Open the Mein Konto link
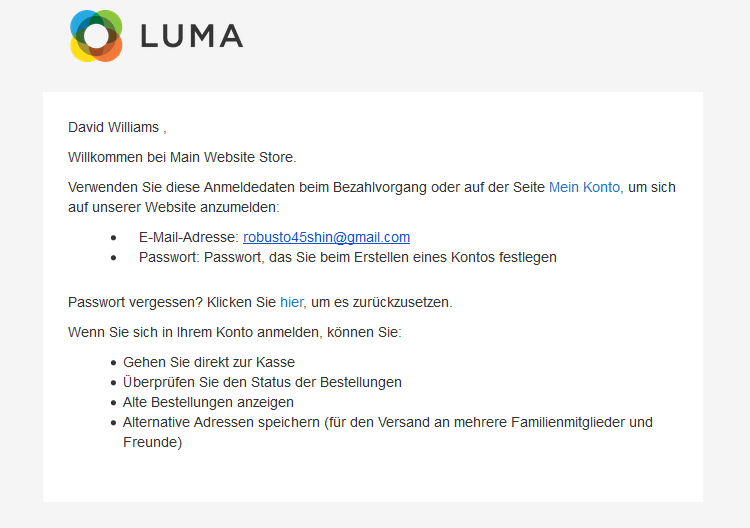750x528 pixels. [x=584, y=187]
